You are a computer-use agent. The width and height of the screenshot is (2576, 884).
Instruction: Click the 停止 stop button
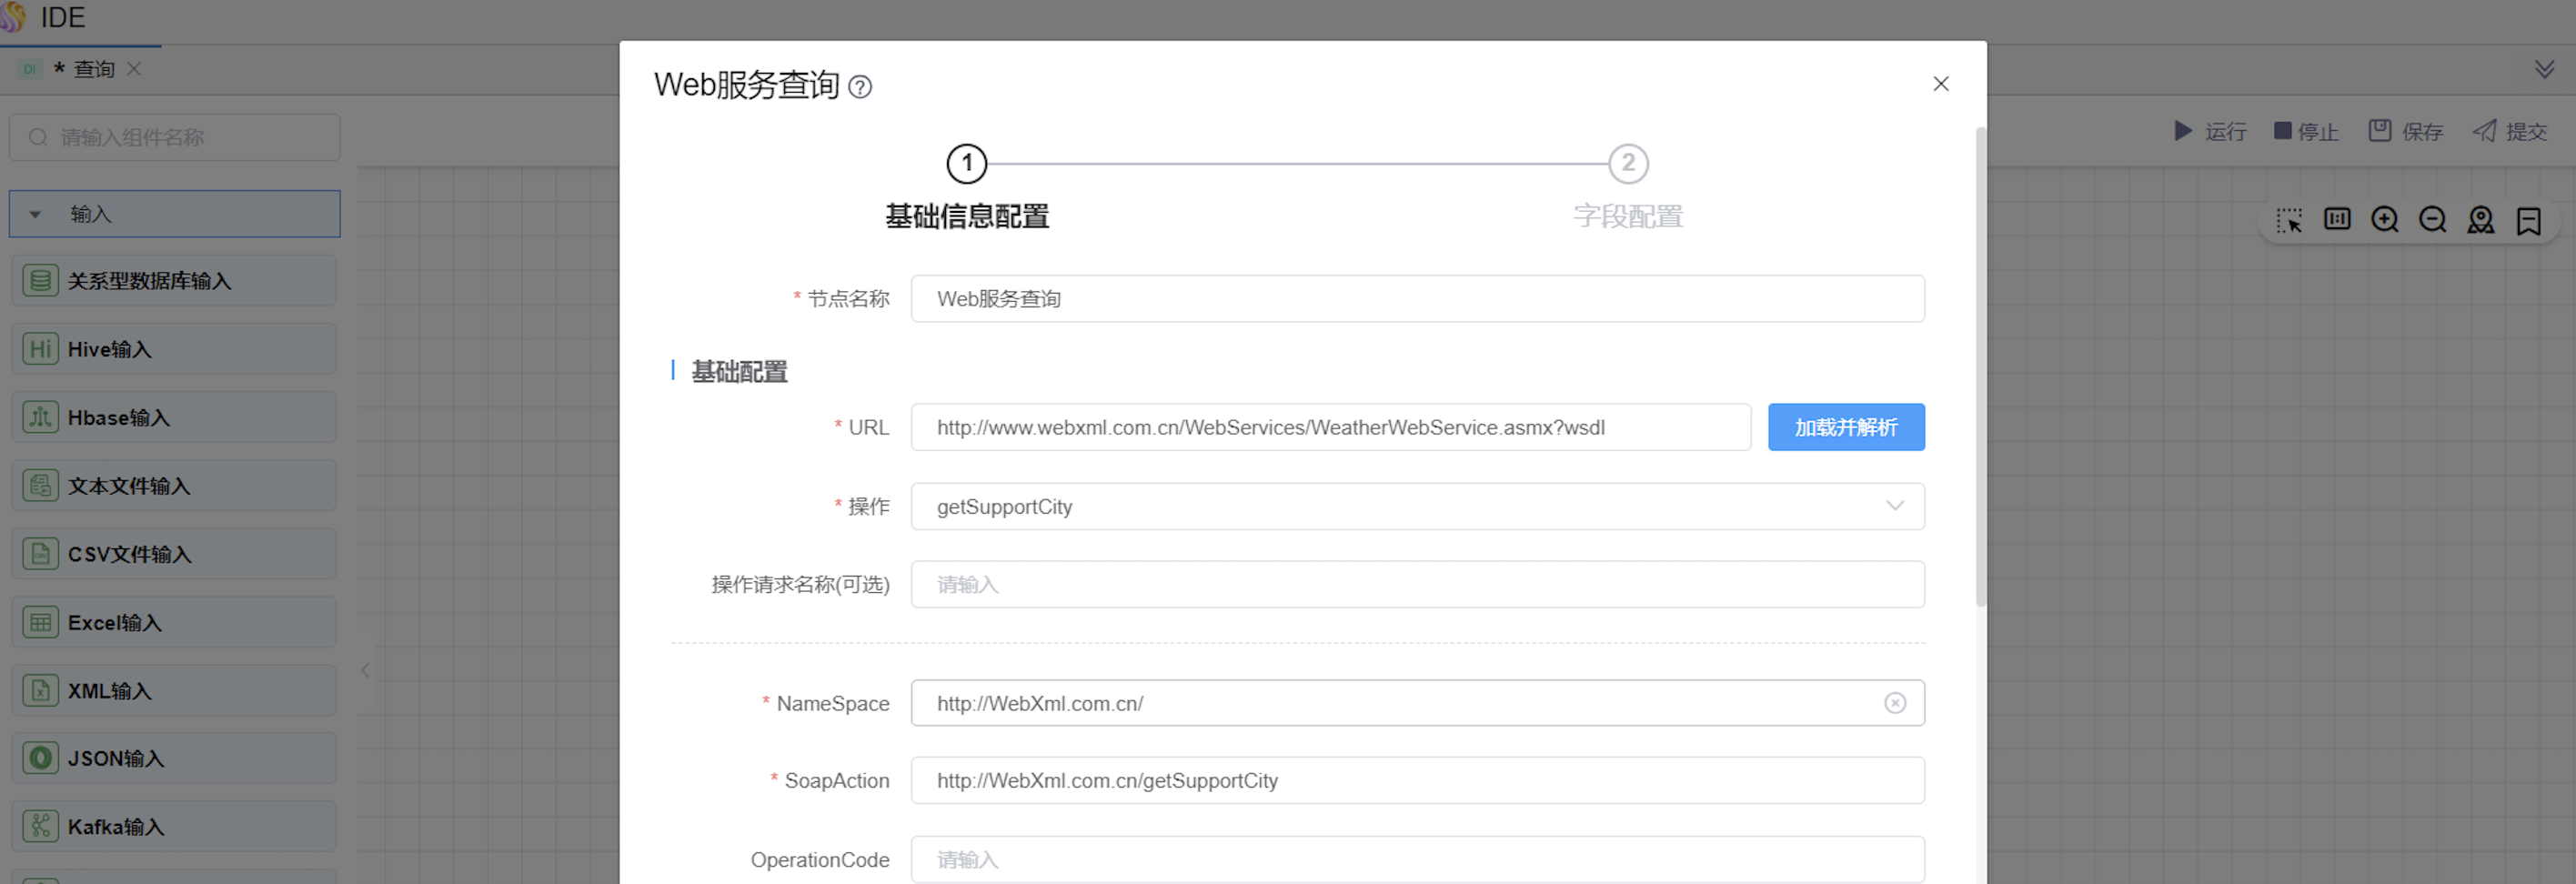pos(2305,132)
